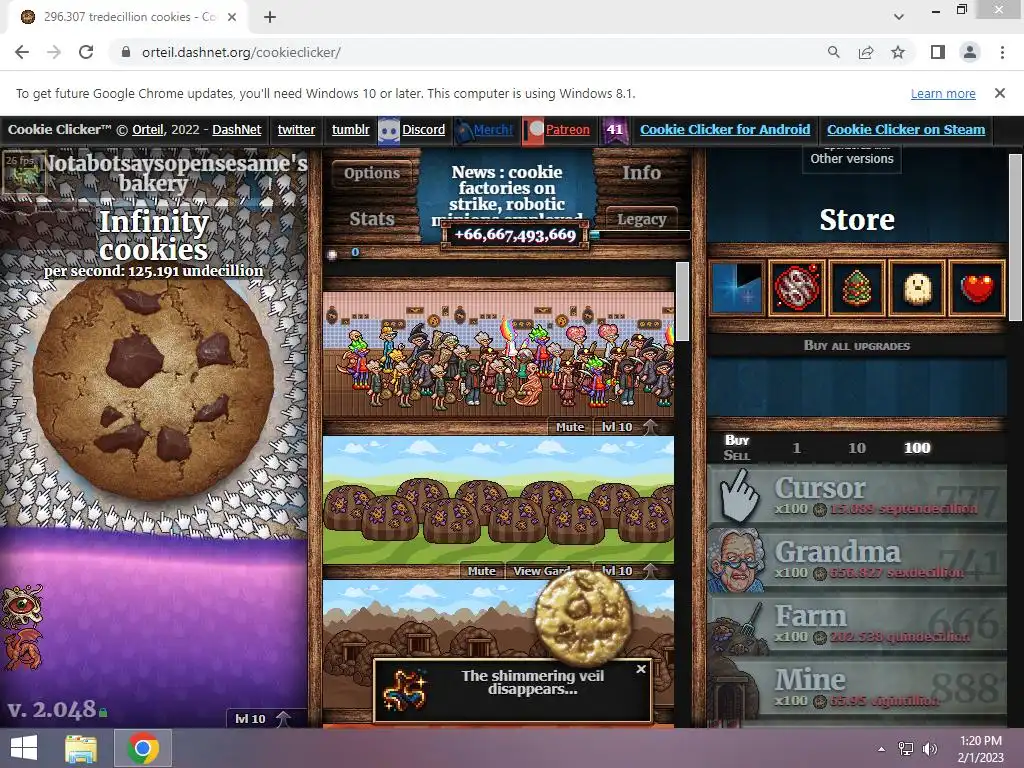The width and height of the screenshot is (1024, 768).
Task: Select the red heart upgrade
Action: pos(977,287)
